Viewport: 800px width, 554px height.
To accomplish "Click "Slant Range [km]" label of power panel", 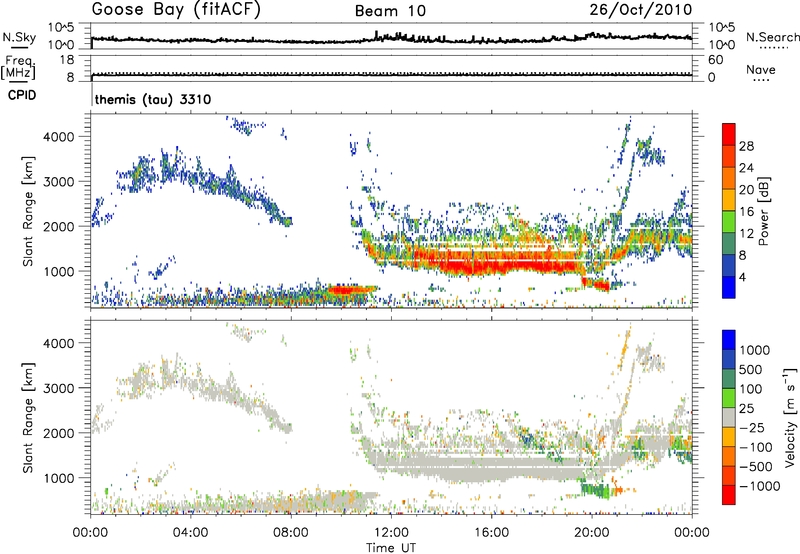I will click(x=28, y=211).
